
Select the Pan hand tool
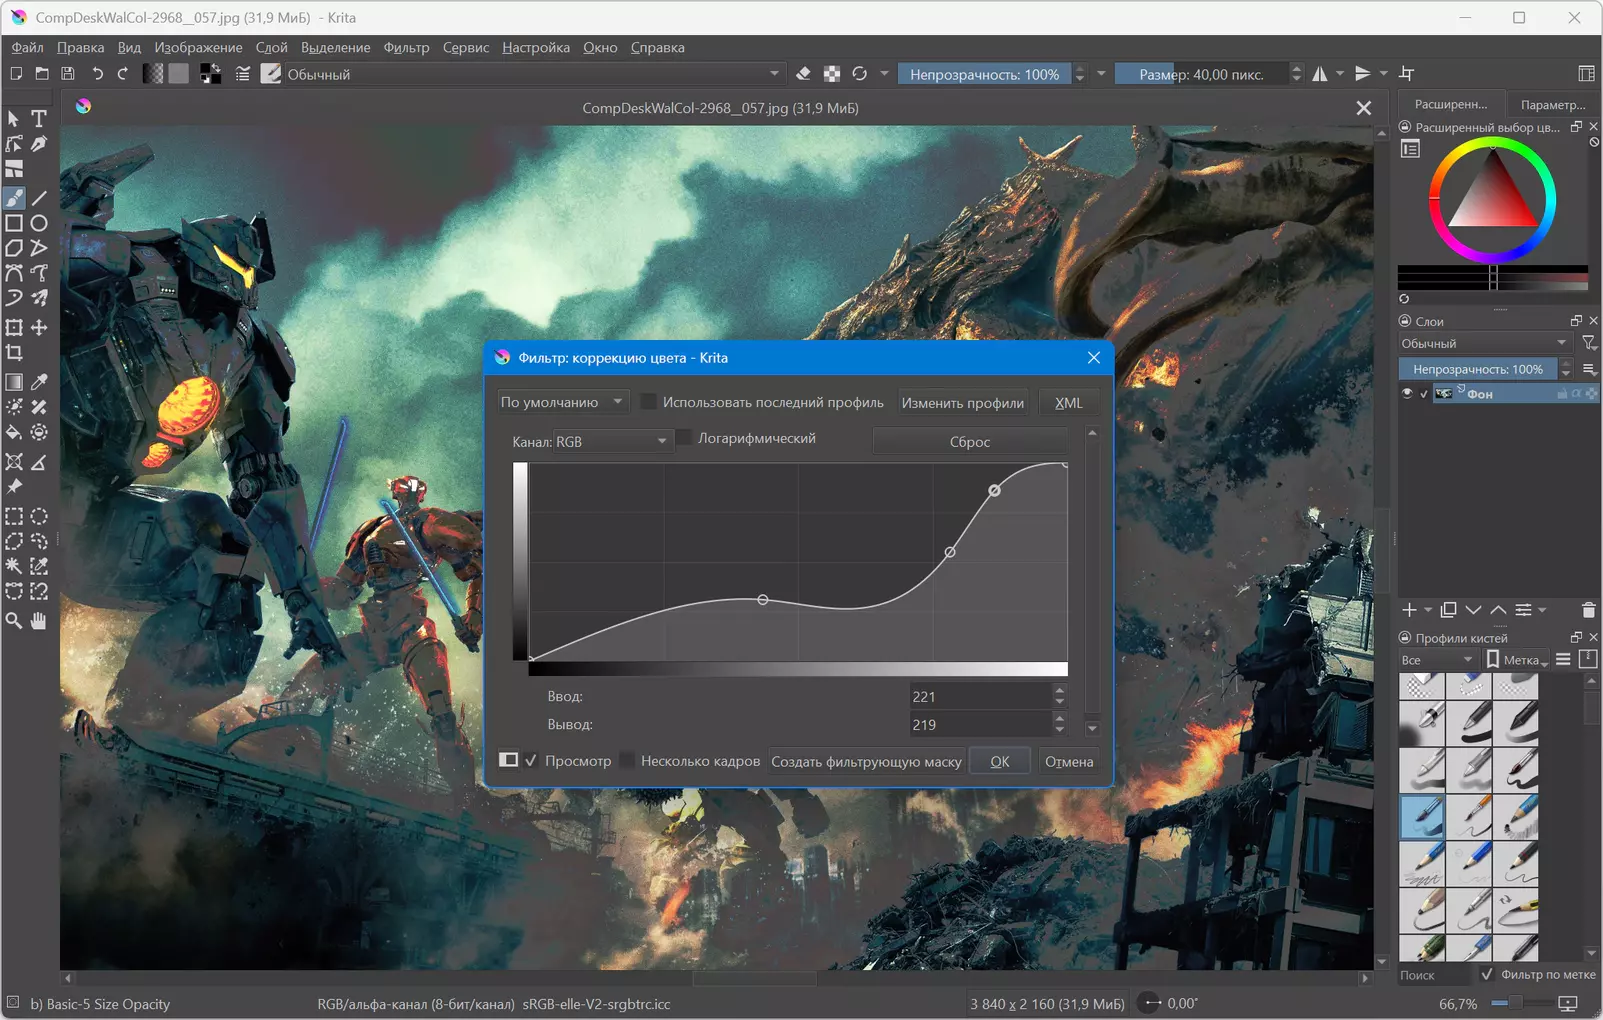39,621
